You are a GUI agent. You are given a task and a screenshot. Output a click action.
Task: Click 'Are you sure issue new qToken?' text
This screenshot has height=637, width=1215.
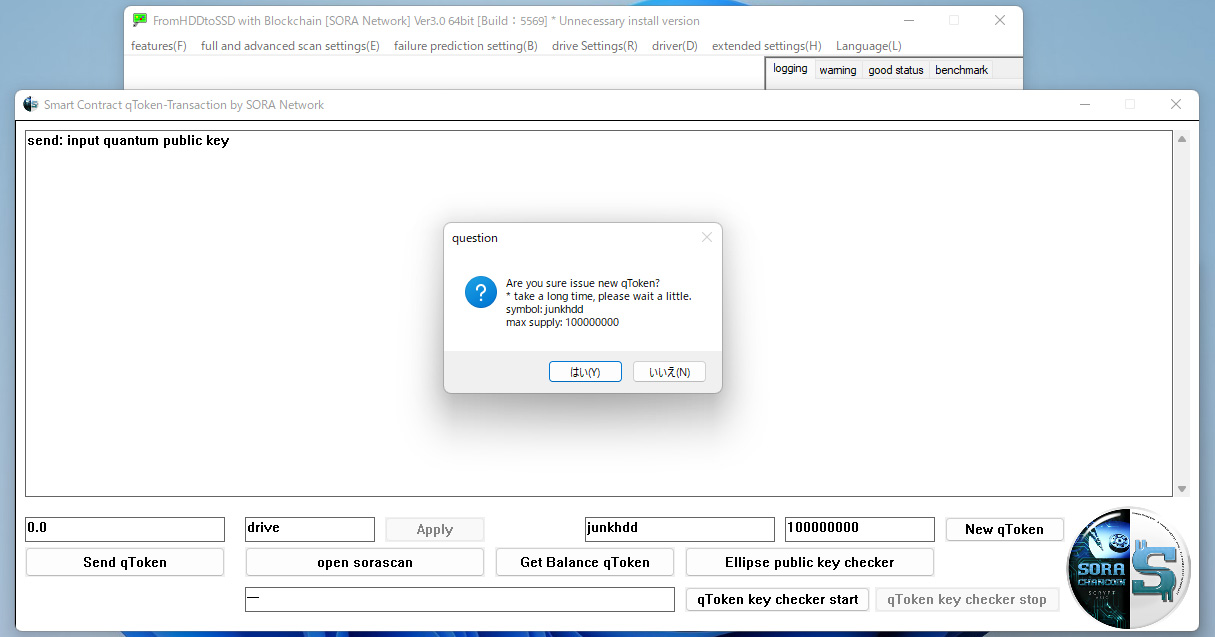coord(583,283)
